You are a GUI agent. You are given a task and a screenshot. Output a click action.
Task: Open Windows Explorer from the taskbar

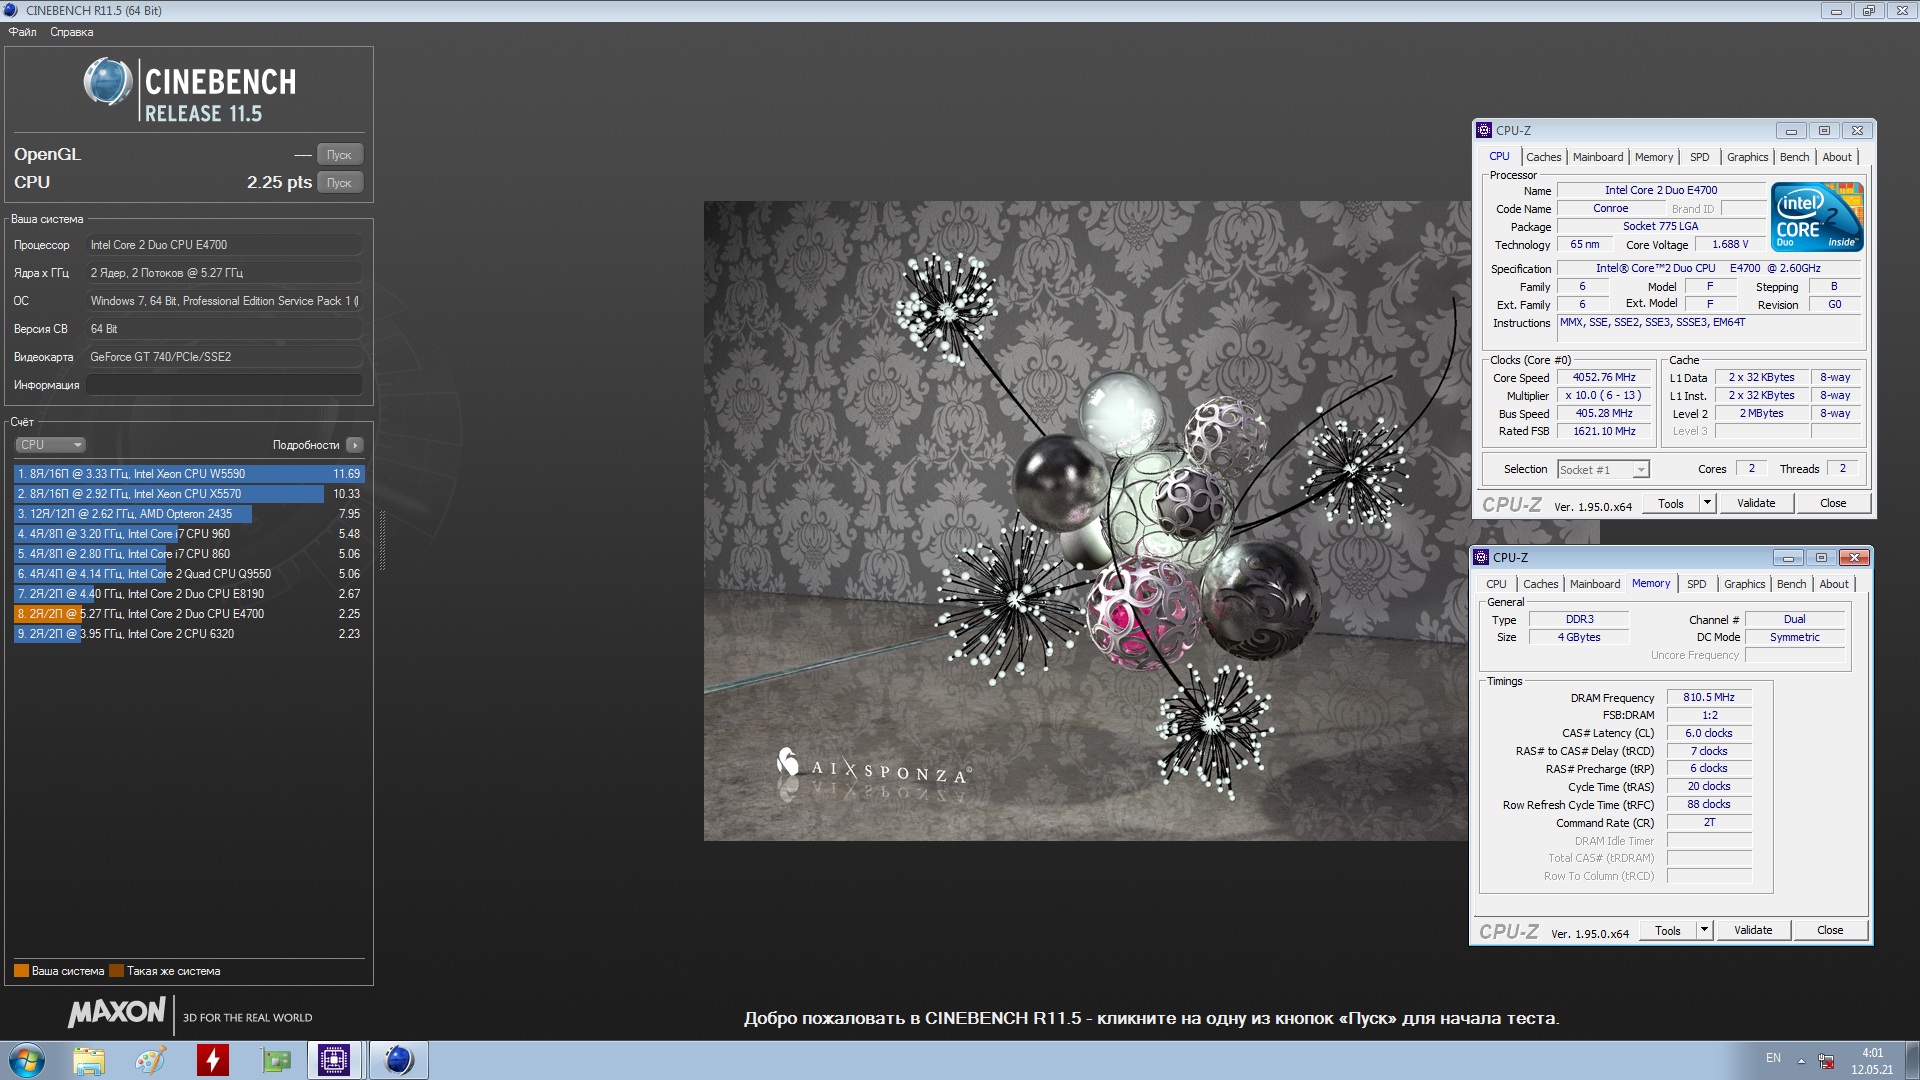click(88, 1060)
